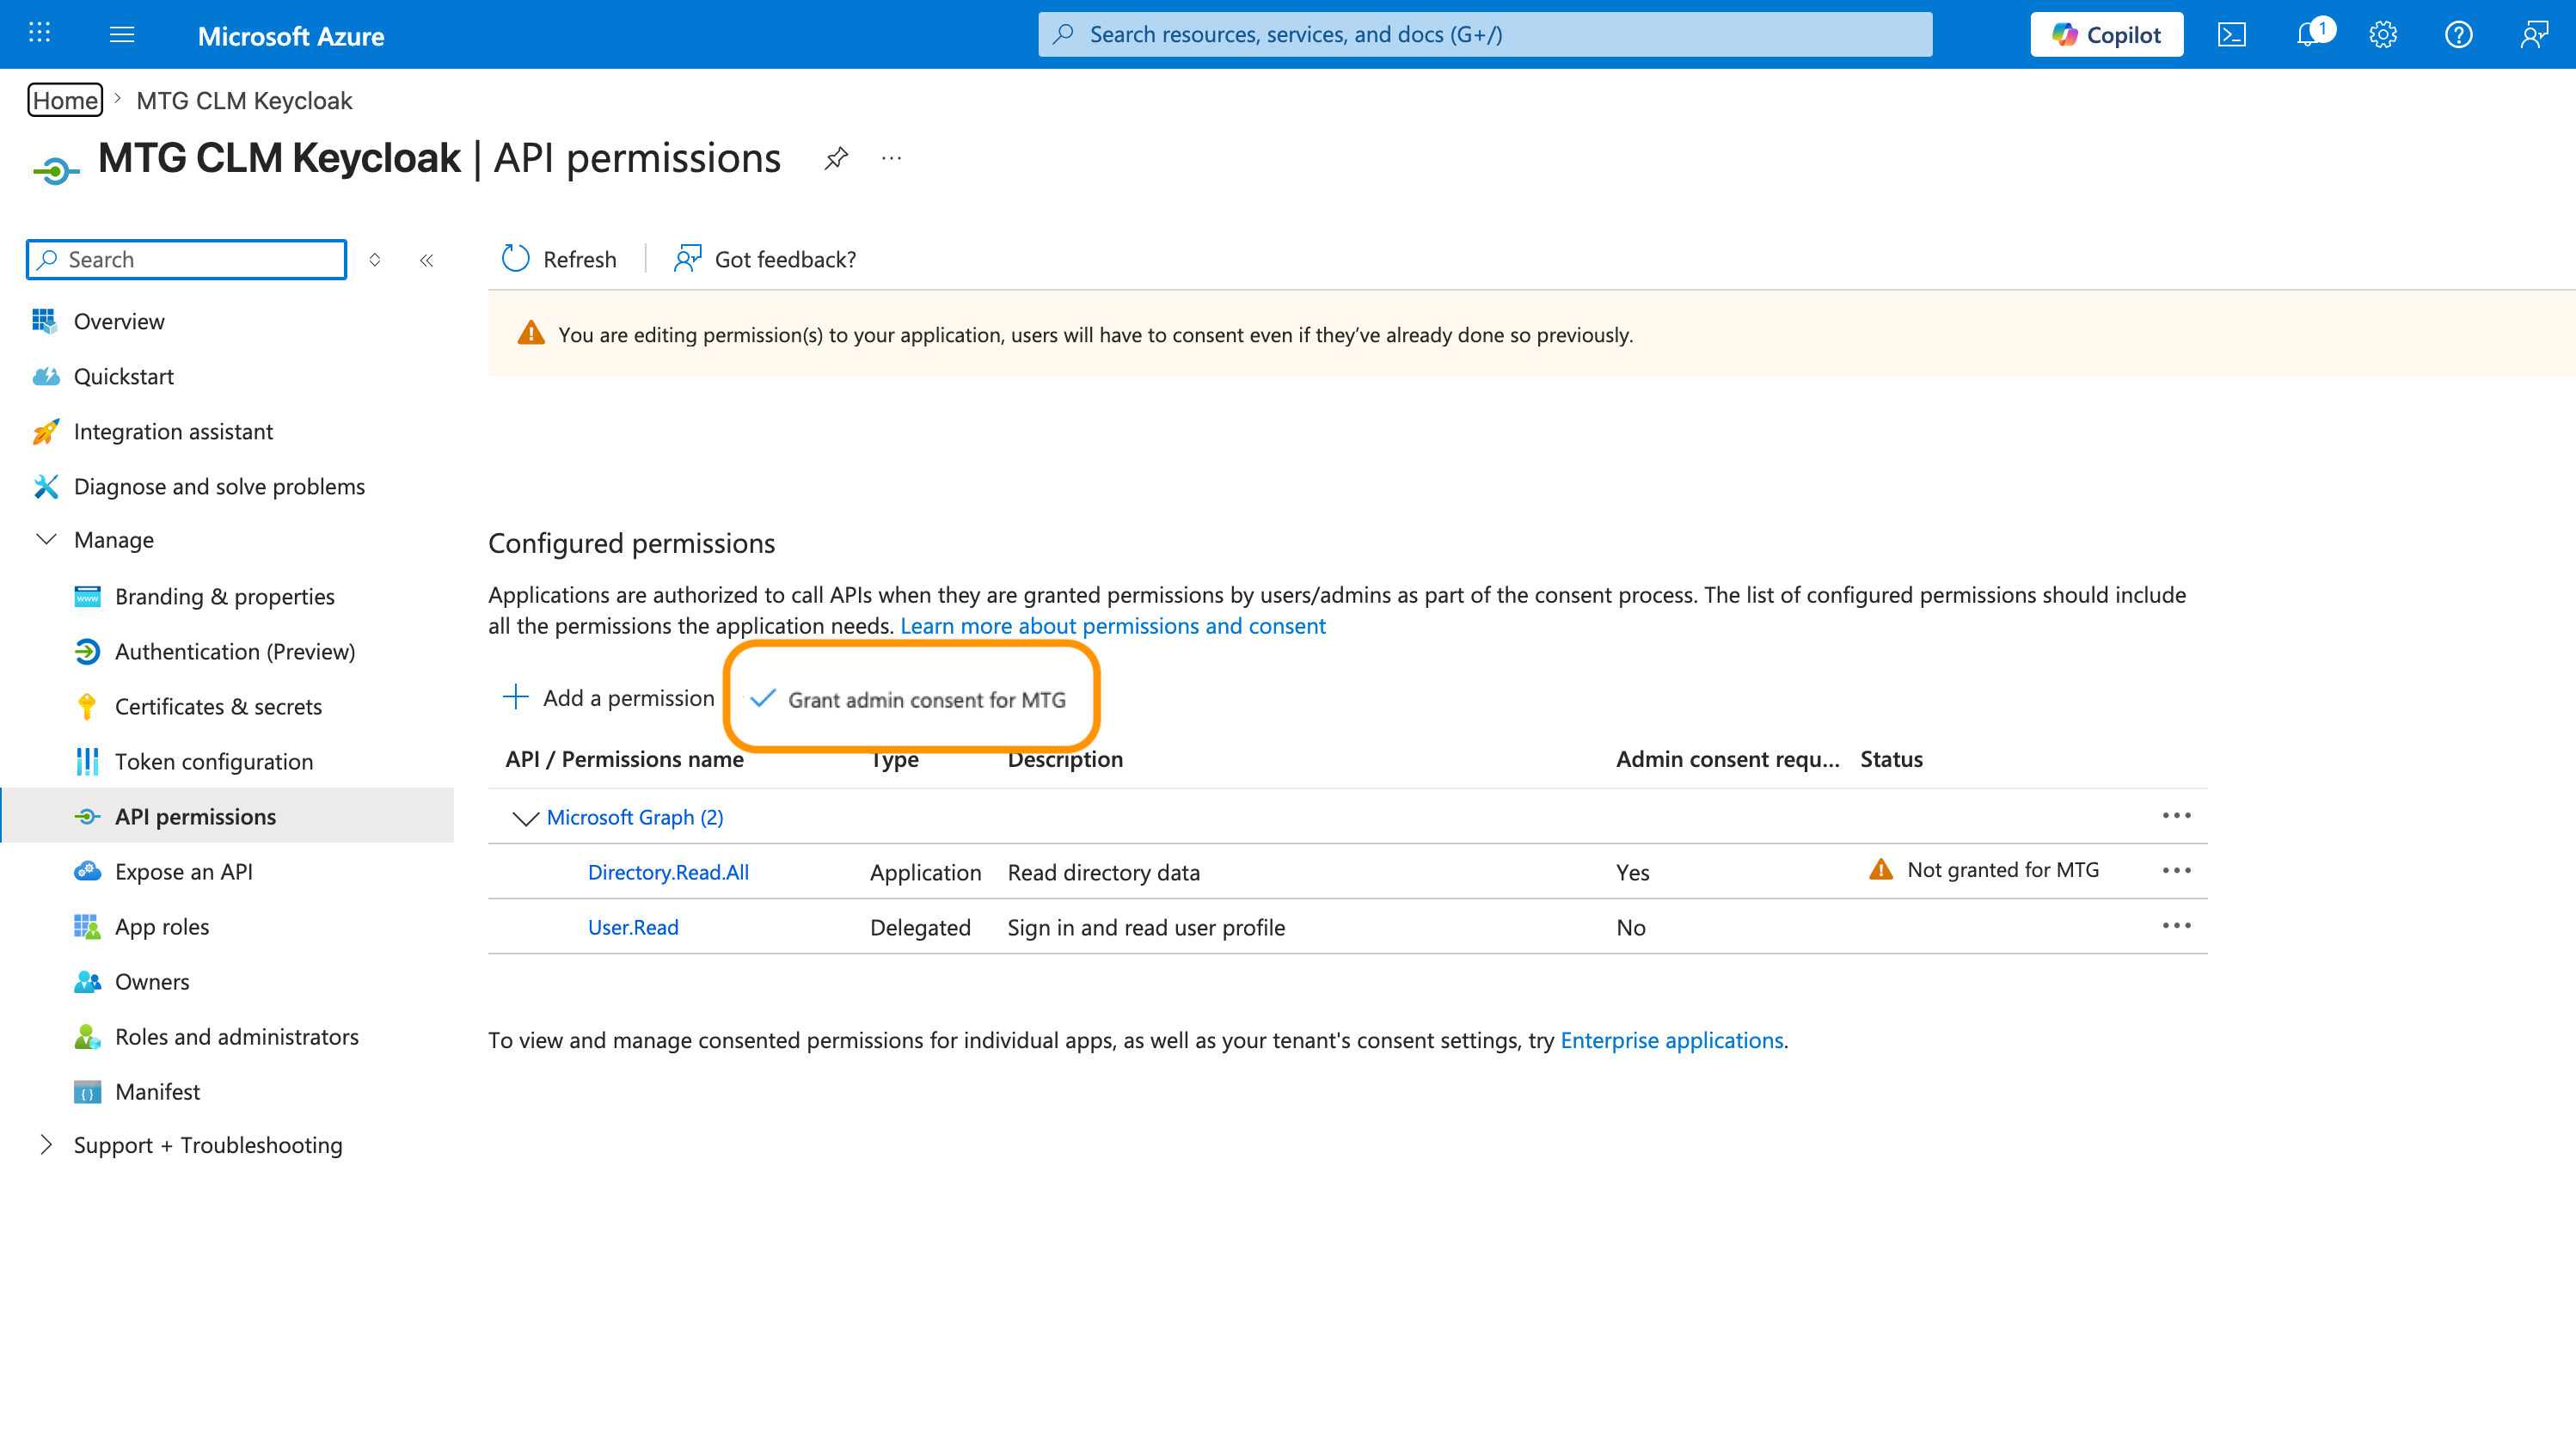The height and width of the screenshot is (1429, 2576).
Task: Click the Manifest icon in sidebar
Action: [x=87, y=1091]
